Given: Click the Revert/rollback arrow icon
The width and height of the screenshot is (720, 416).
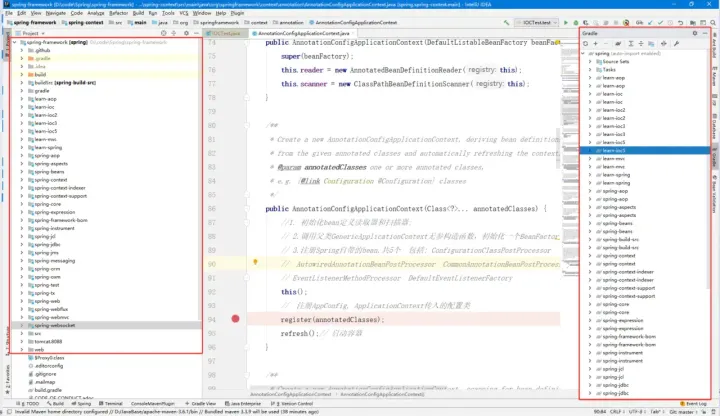Looking at the screenshot, I should pos(681,22).
